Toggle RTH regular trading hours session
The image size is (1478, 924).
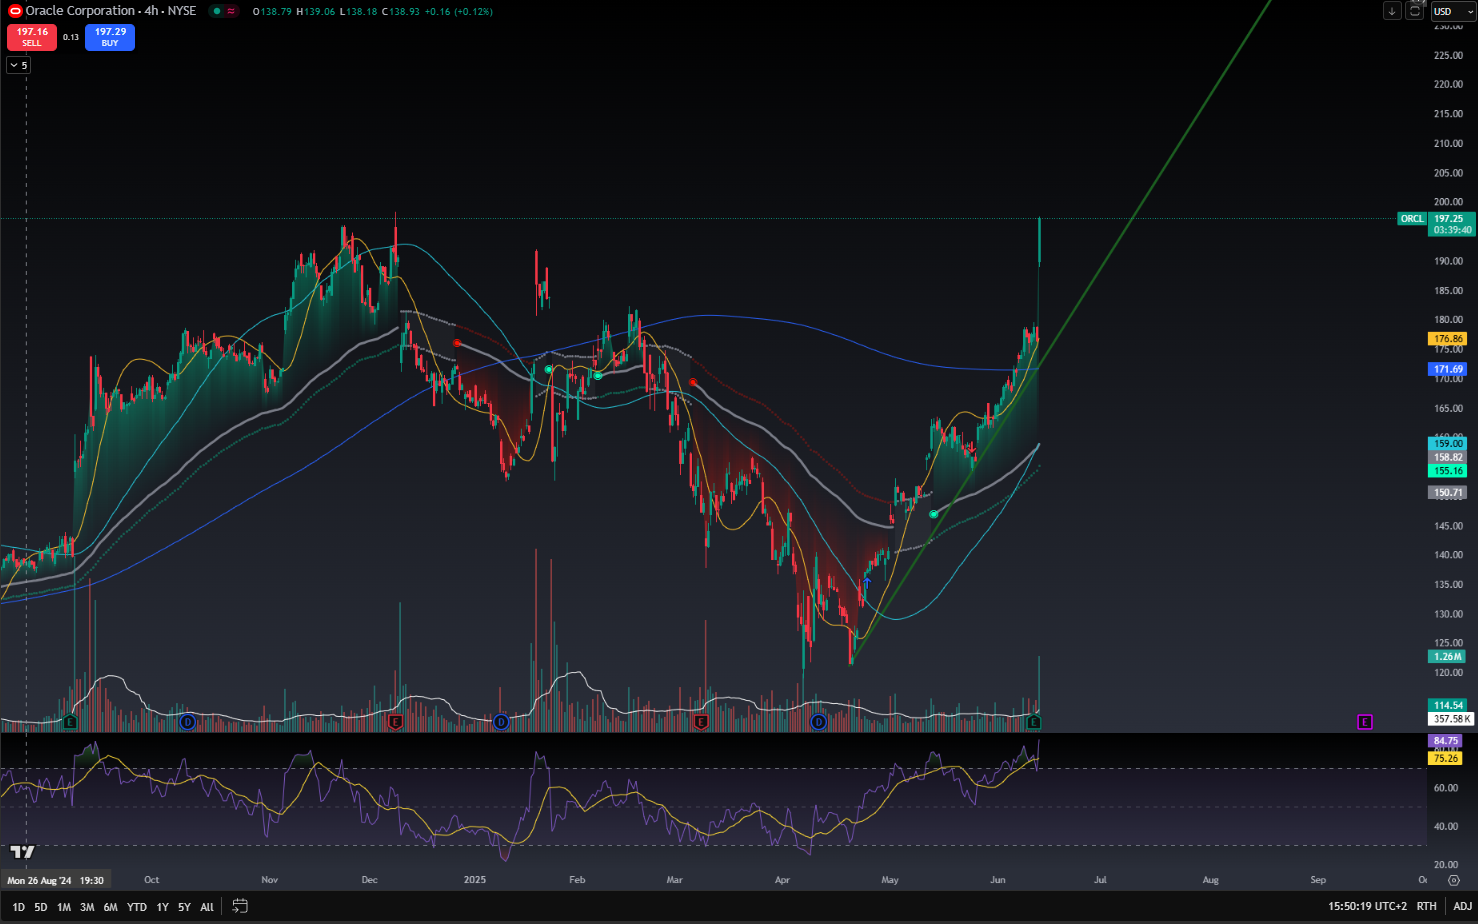(1427, 906)
